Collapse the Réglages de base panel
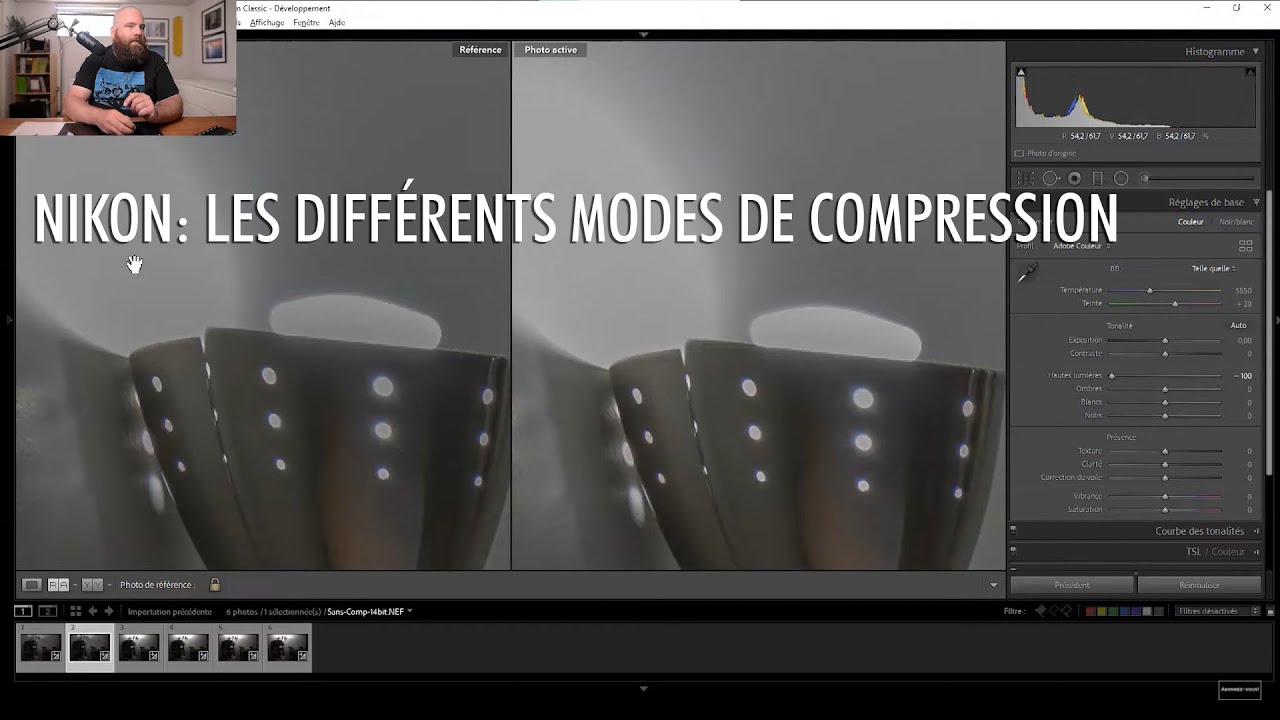The image size is (1280, 720). tap(1257, 202)
